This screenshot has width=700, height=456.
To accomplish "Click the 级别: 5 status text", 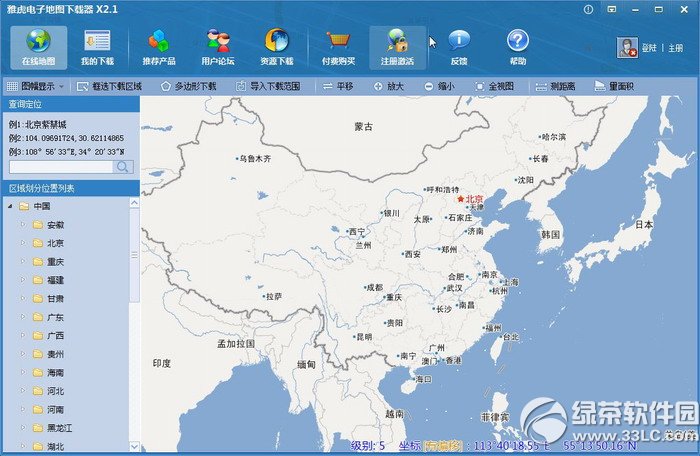I will 367,445.
